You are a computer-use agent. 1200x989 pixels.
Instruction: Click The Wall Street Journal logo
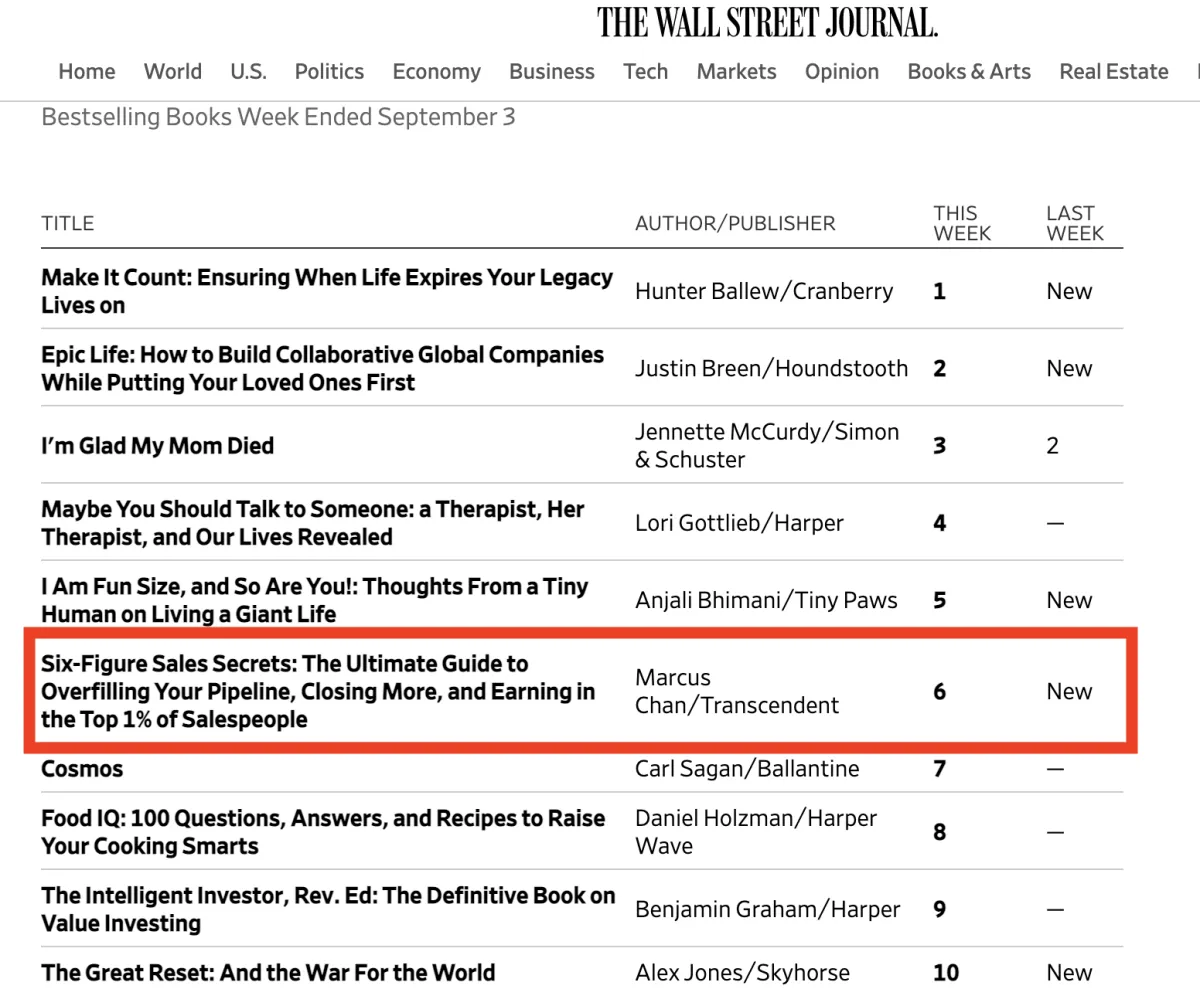768,22
